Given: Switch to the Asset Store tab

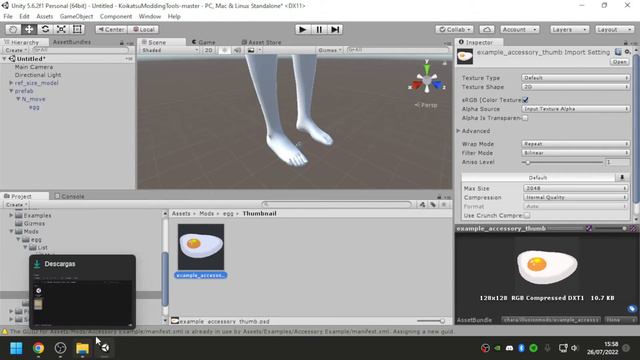Looking at the screenshot, I should (261, 42).
